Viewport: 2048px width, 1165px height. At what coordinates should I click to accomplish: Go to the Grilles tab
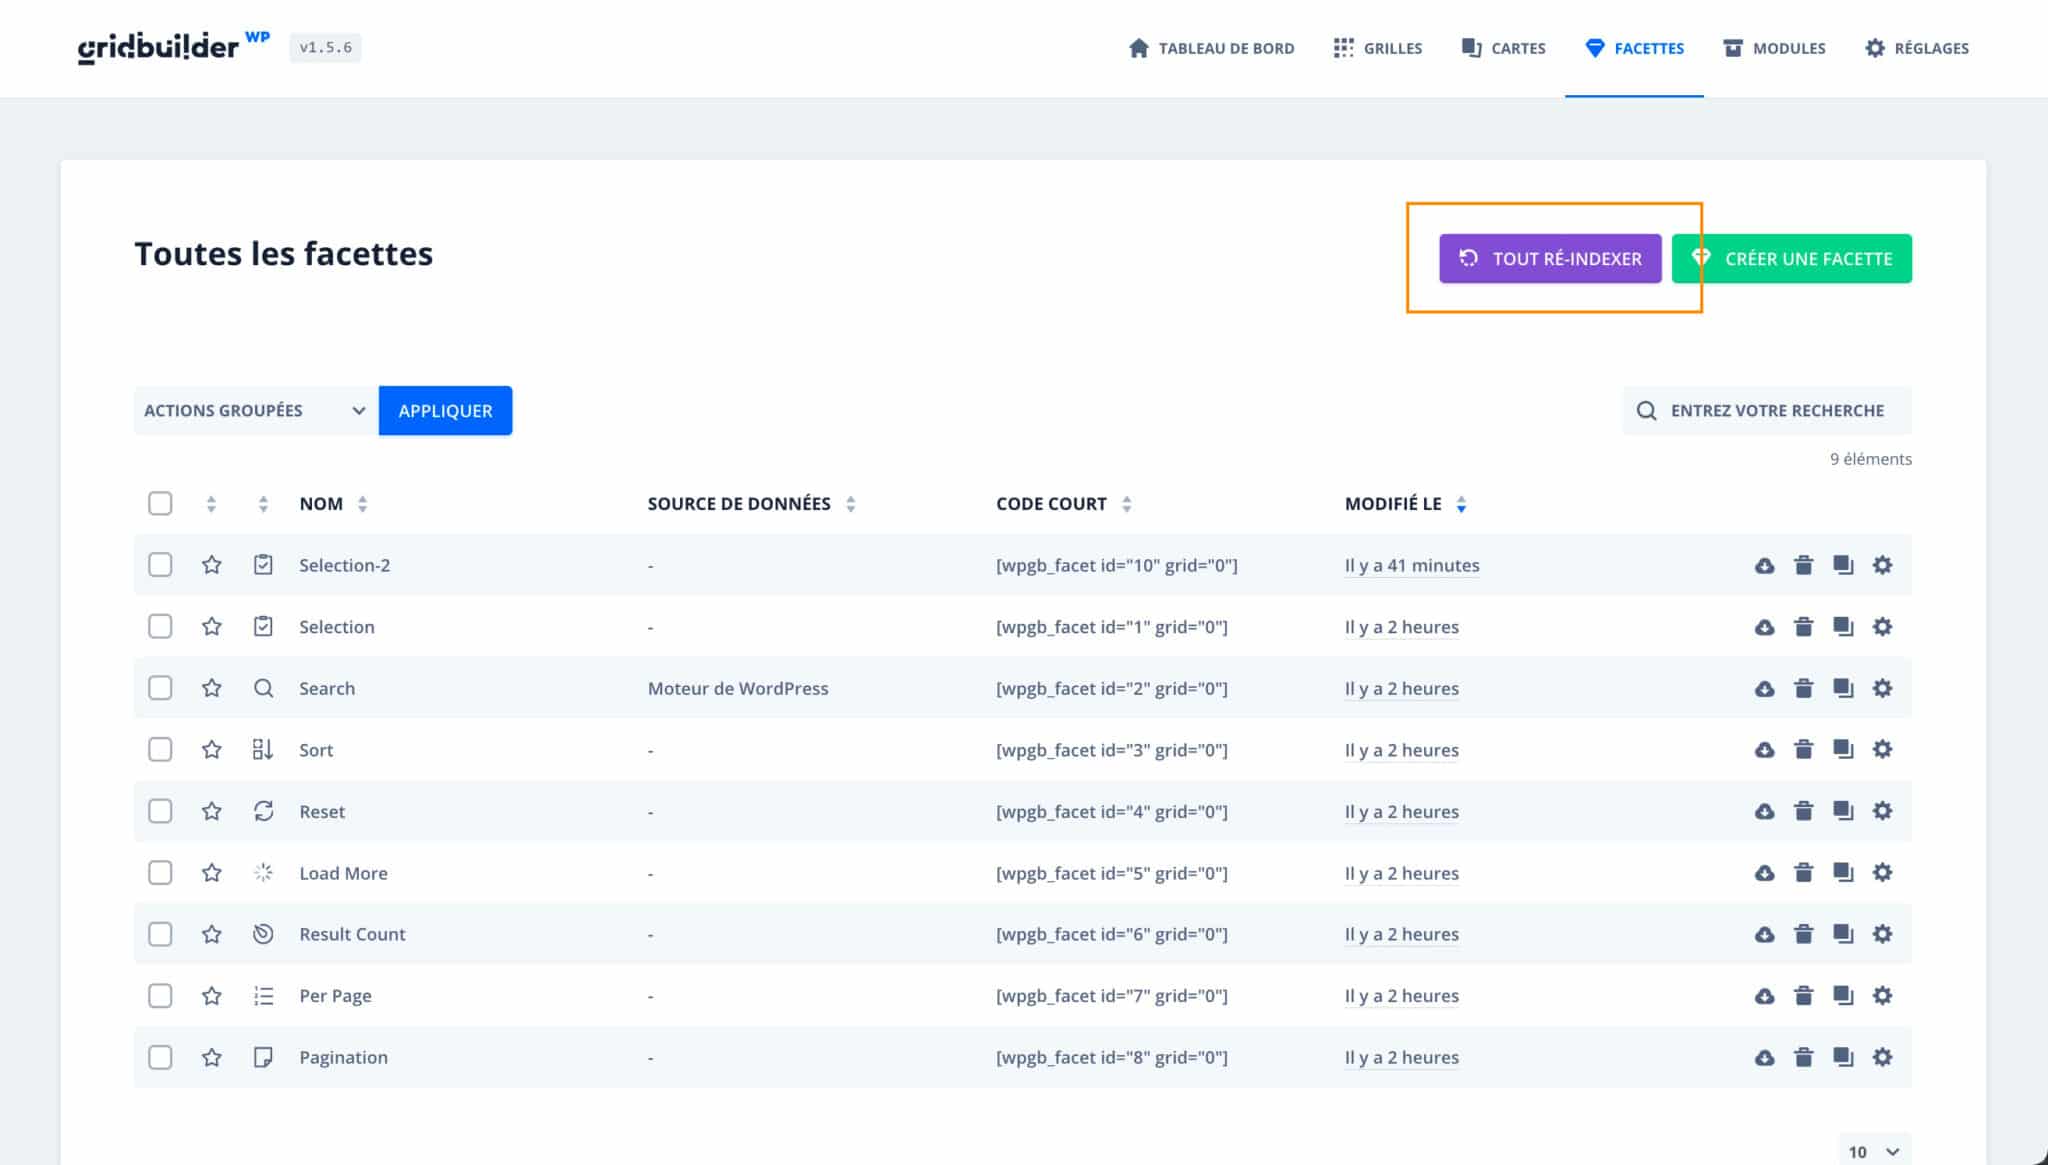click(1377, 48)
